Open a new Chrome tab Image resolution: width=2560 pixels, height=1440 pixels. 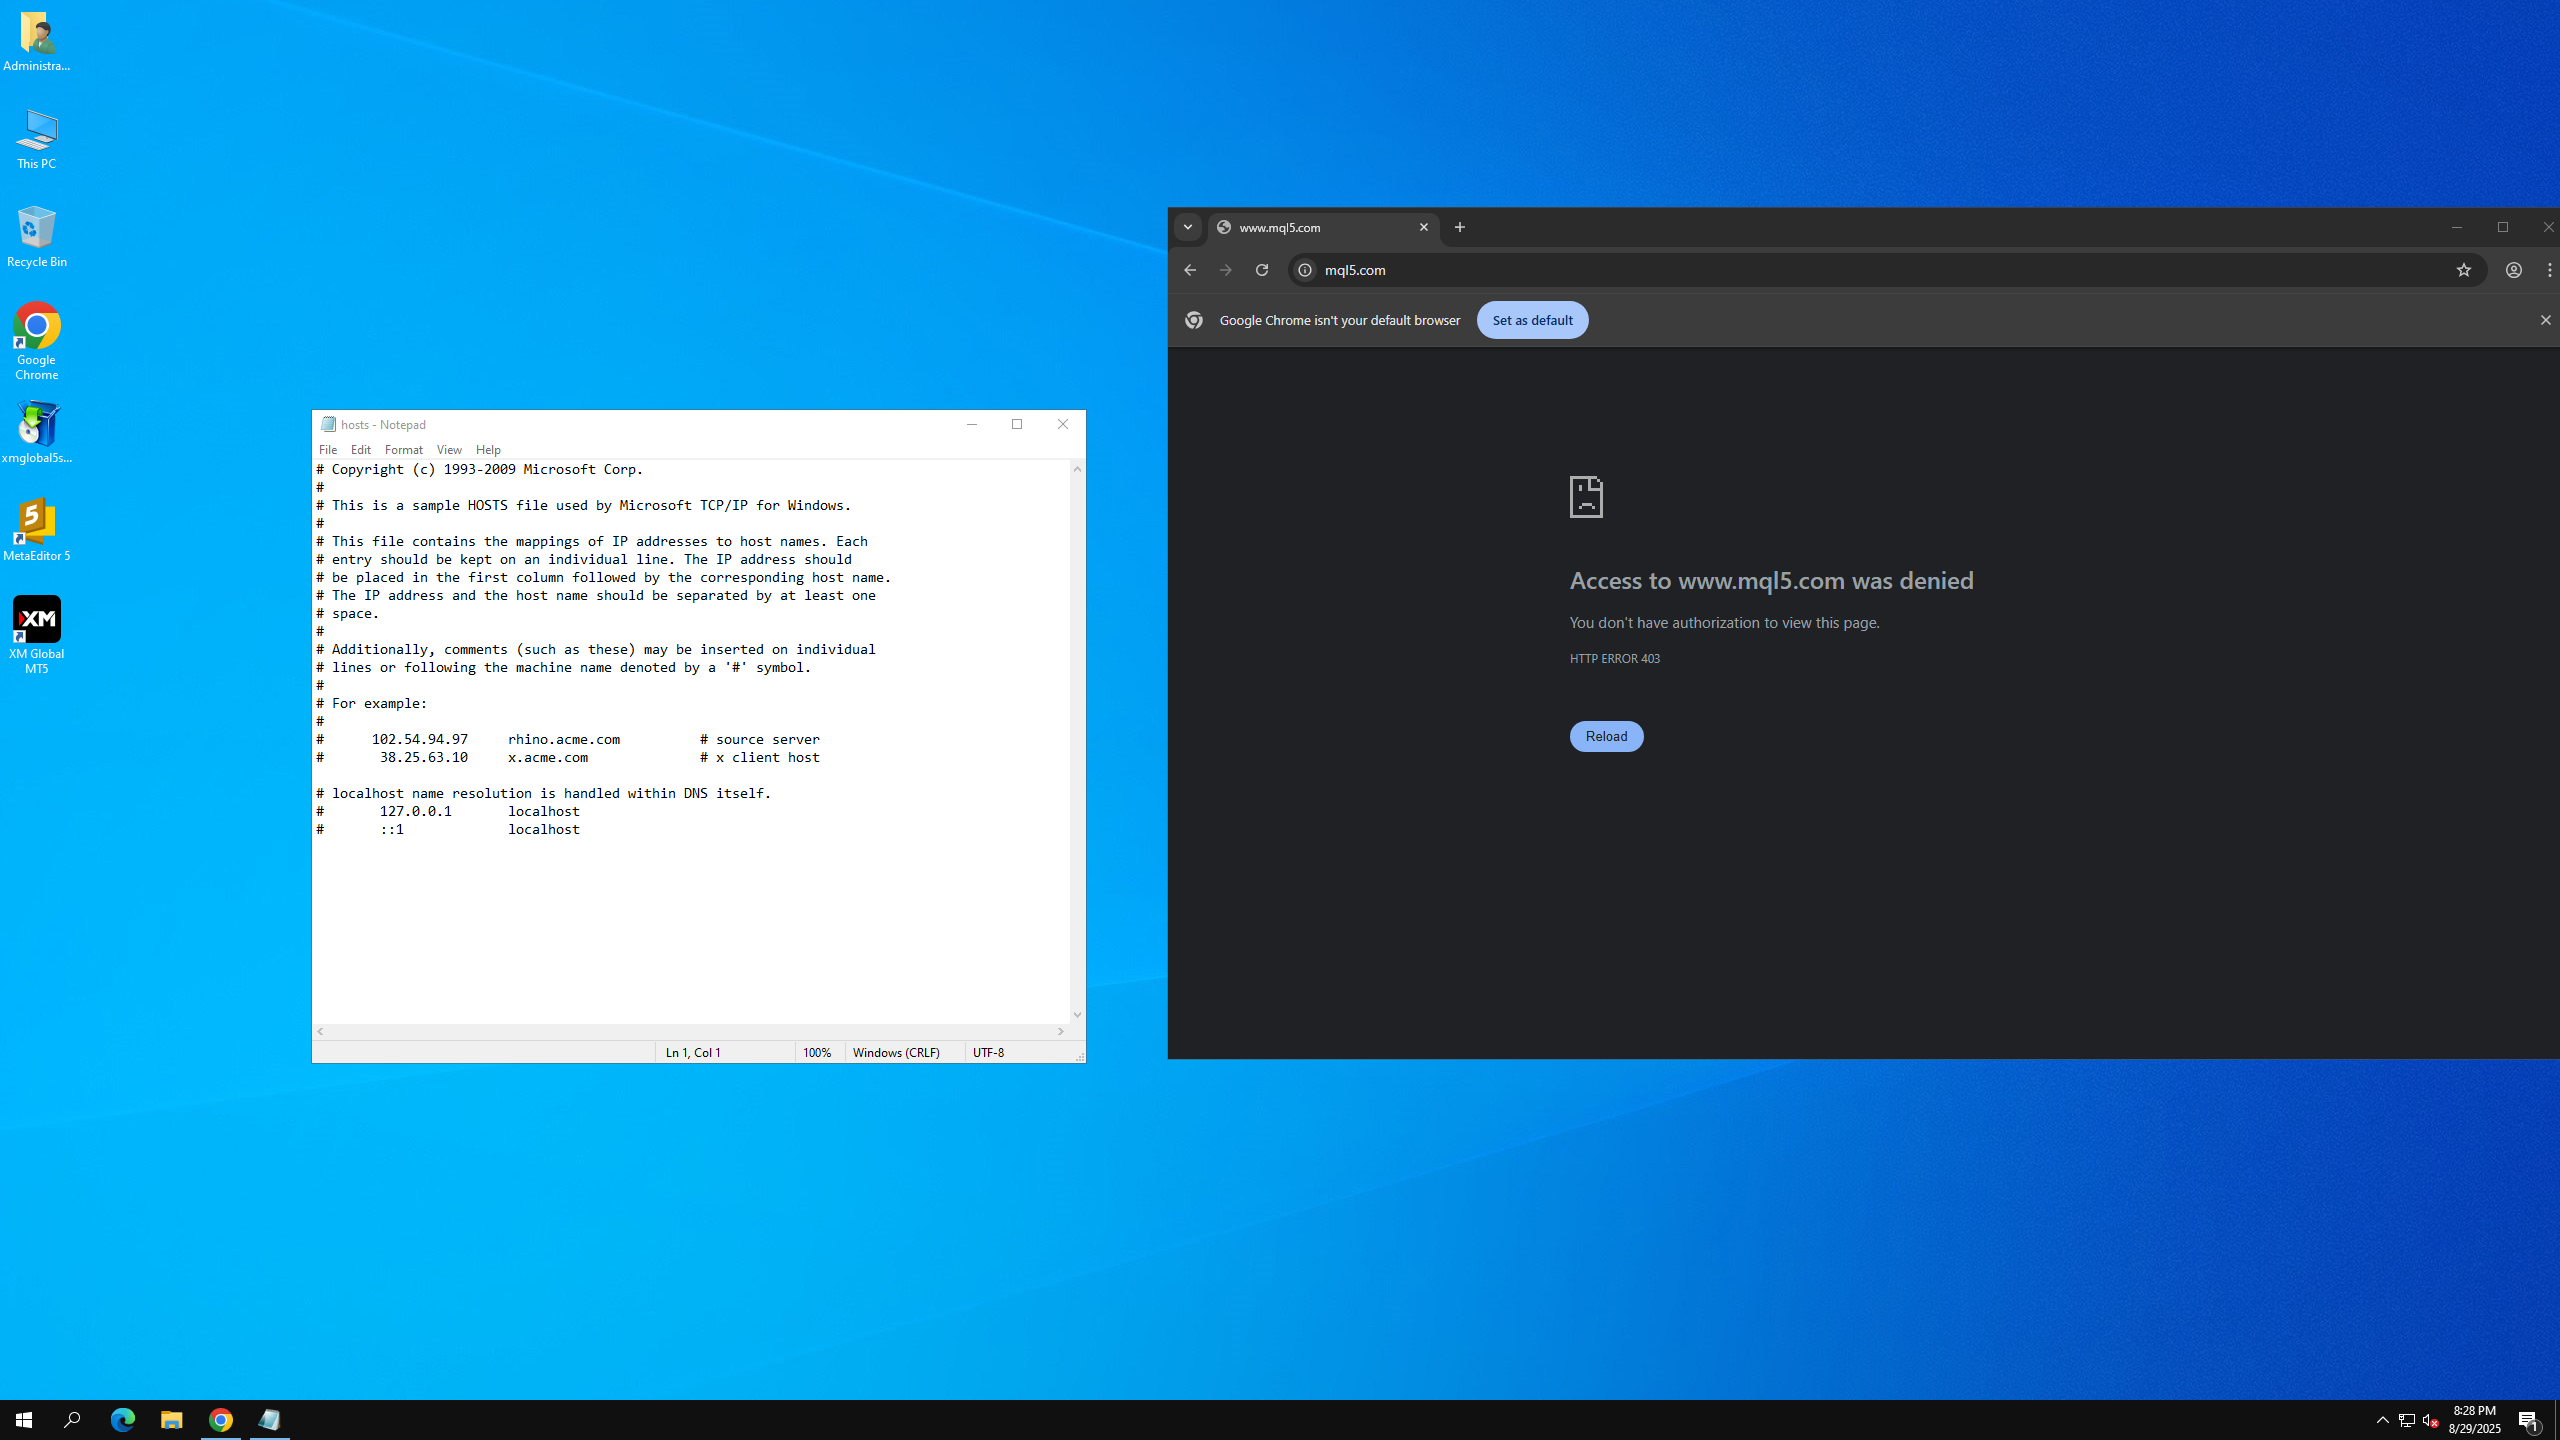pos(1460,227)
